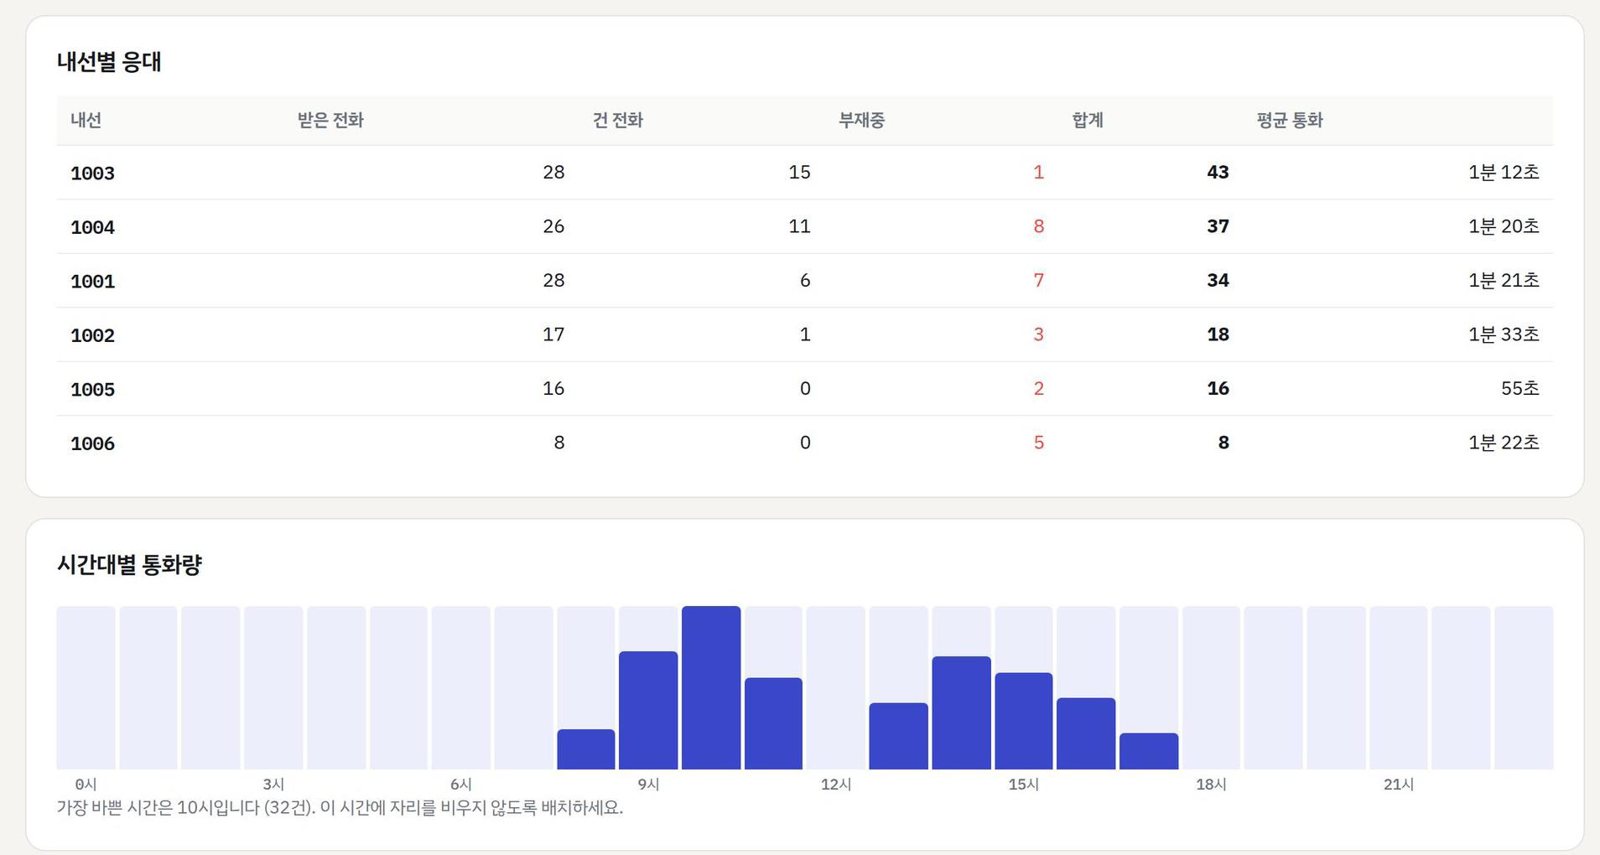Select the extension 1001 row

[x=805, y=280]
